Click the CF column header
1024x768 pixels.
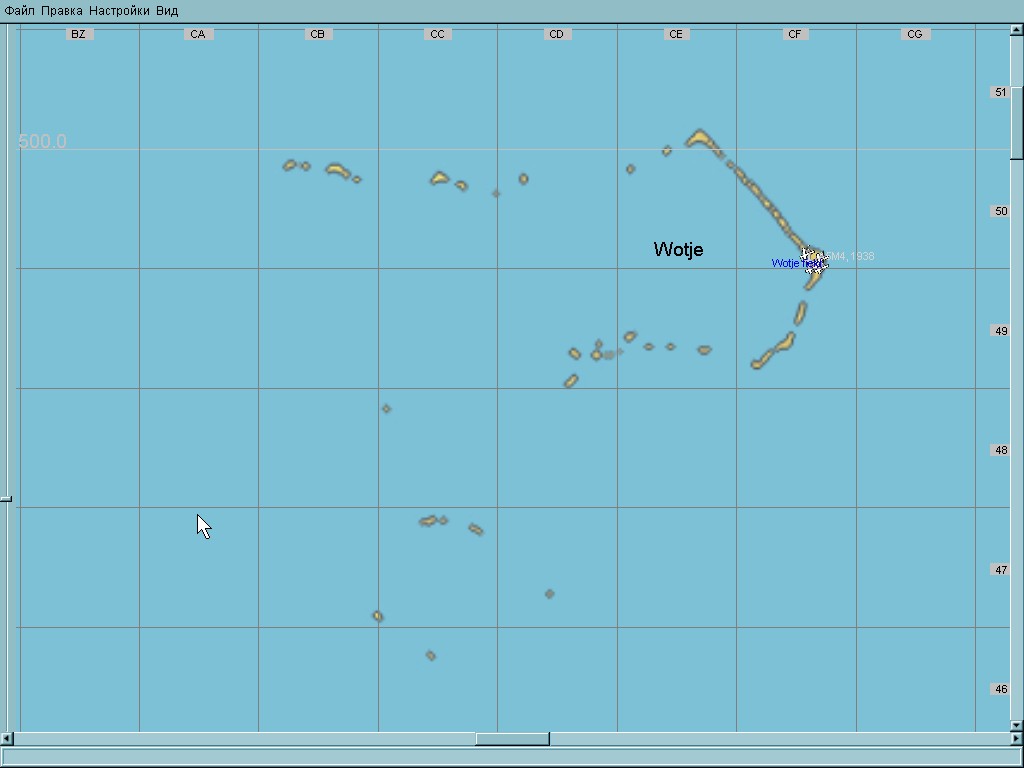(795, 34)
